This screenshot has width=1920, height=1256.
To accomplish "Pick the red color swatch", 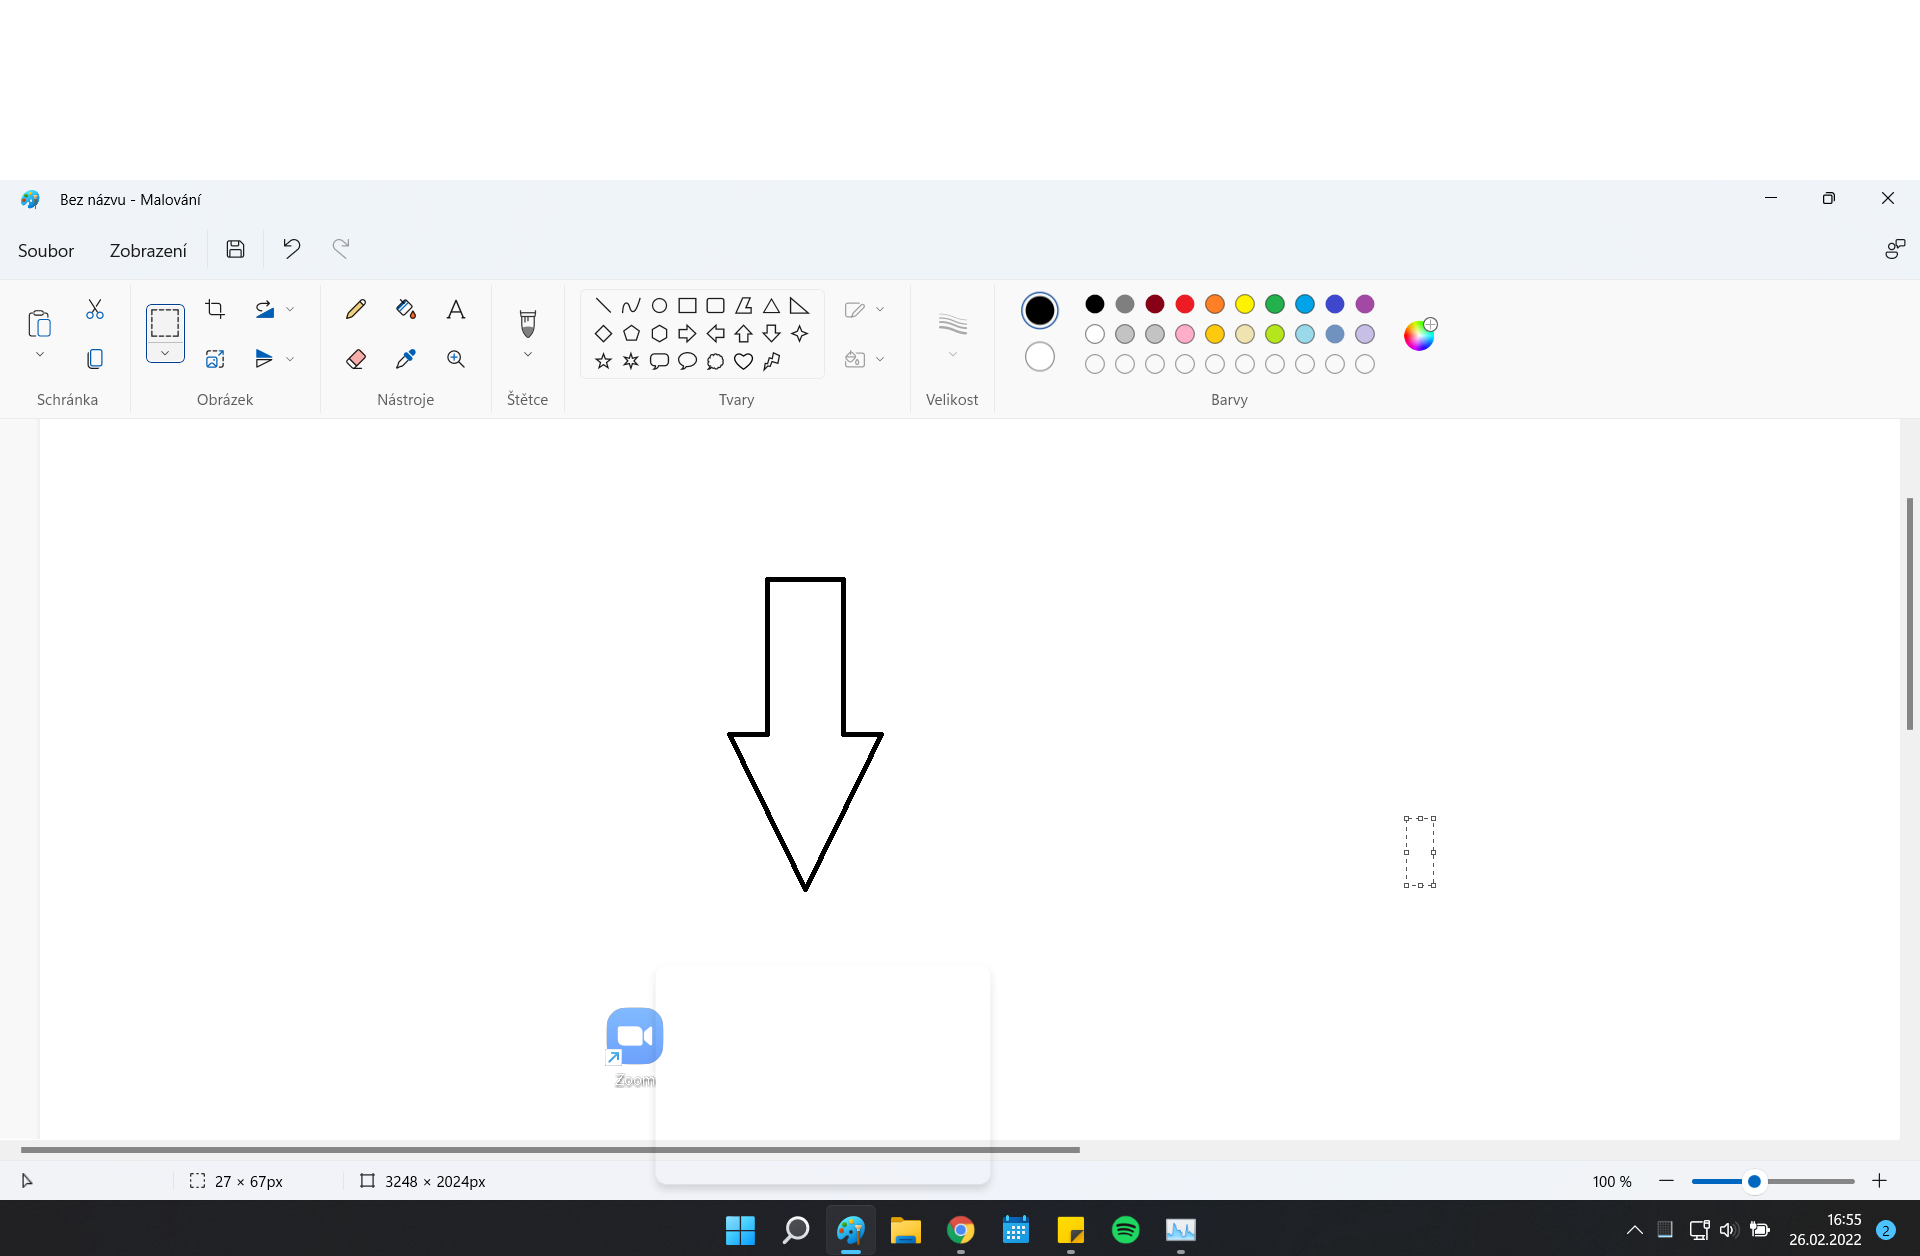I will [x=1185, y=304].
